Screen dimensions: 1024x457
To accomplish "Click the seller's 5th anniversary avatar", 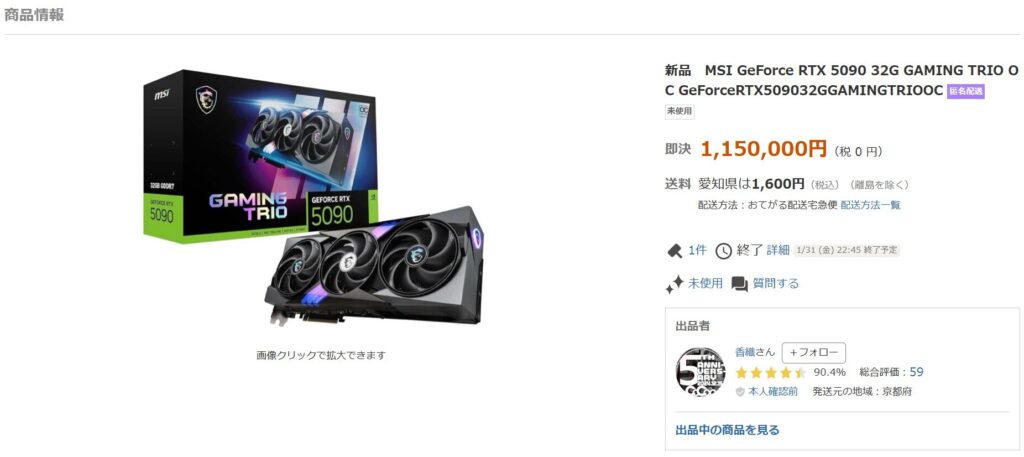I will click(x=700, y=372).
